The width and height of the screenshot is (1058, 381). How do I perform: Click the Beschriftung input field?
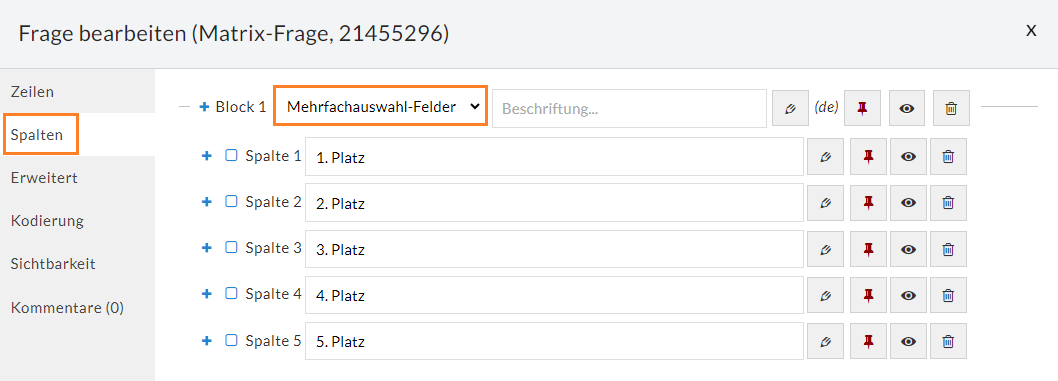tap(630, 108)
